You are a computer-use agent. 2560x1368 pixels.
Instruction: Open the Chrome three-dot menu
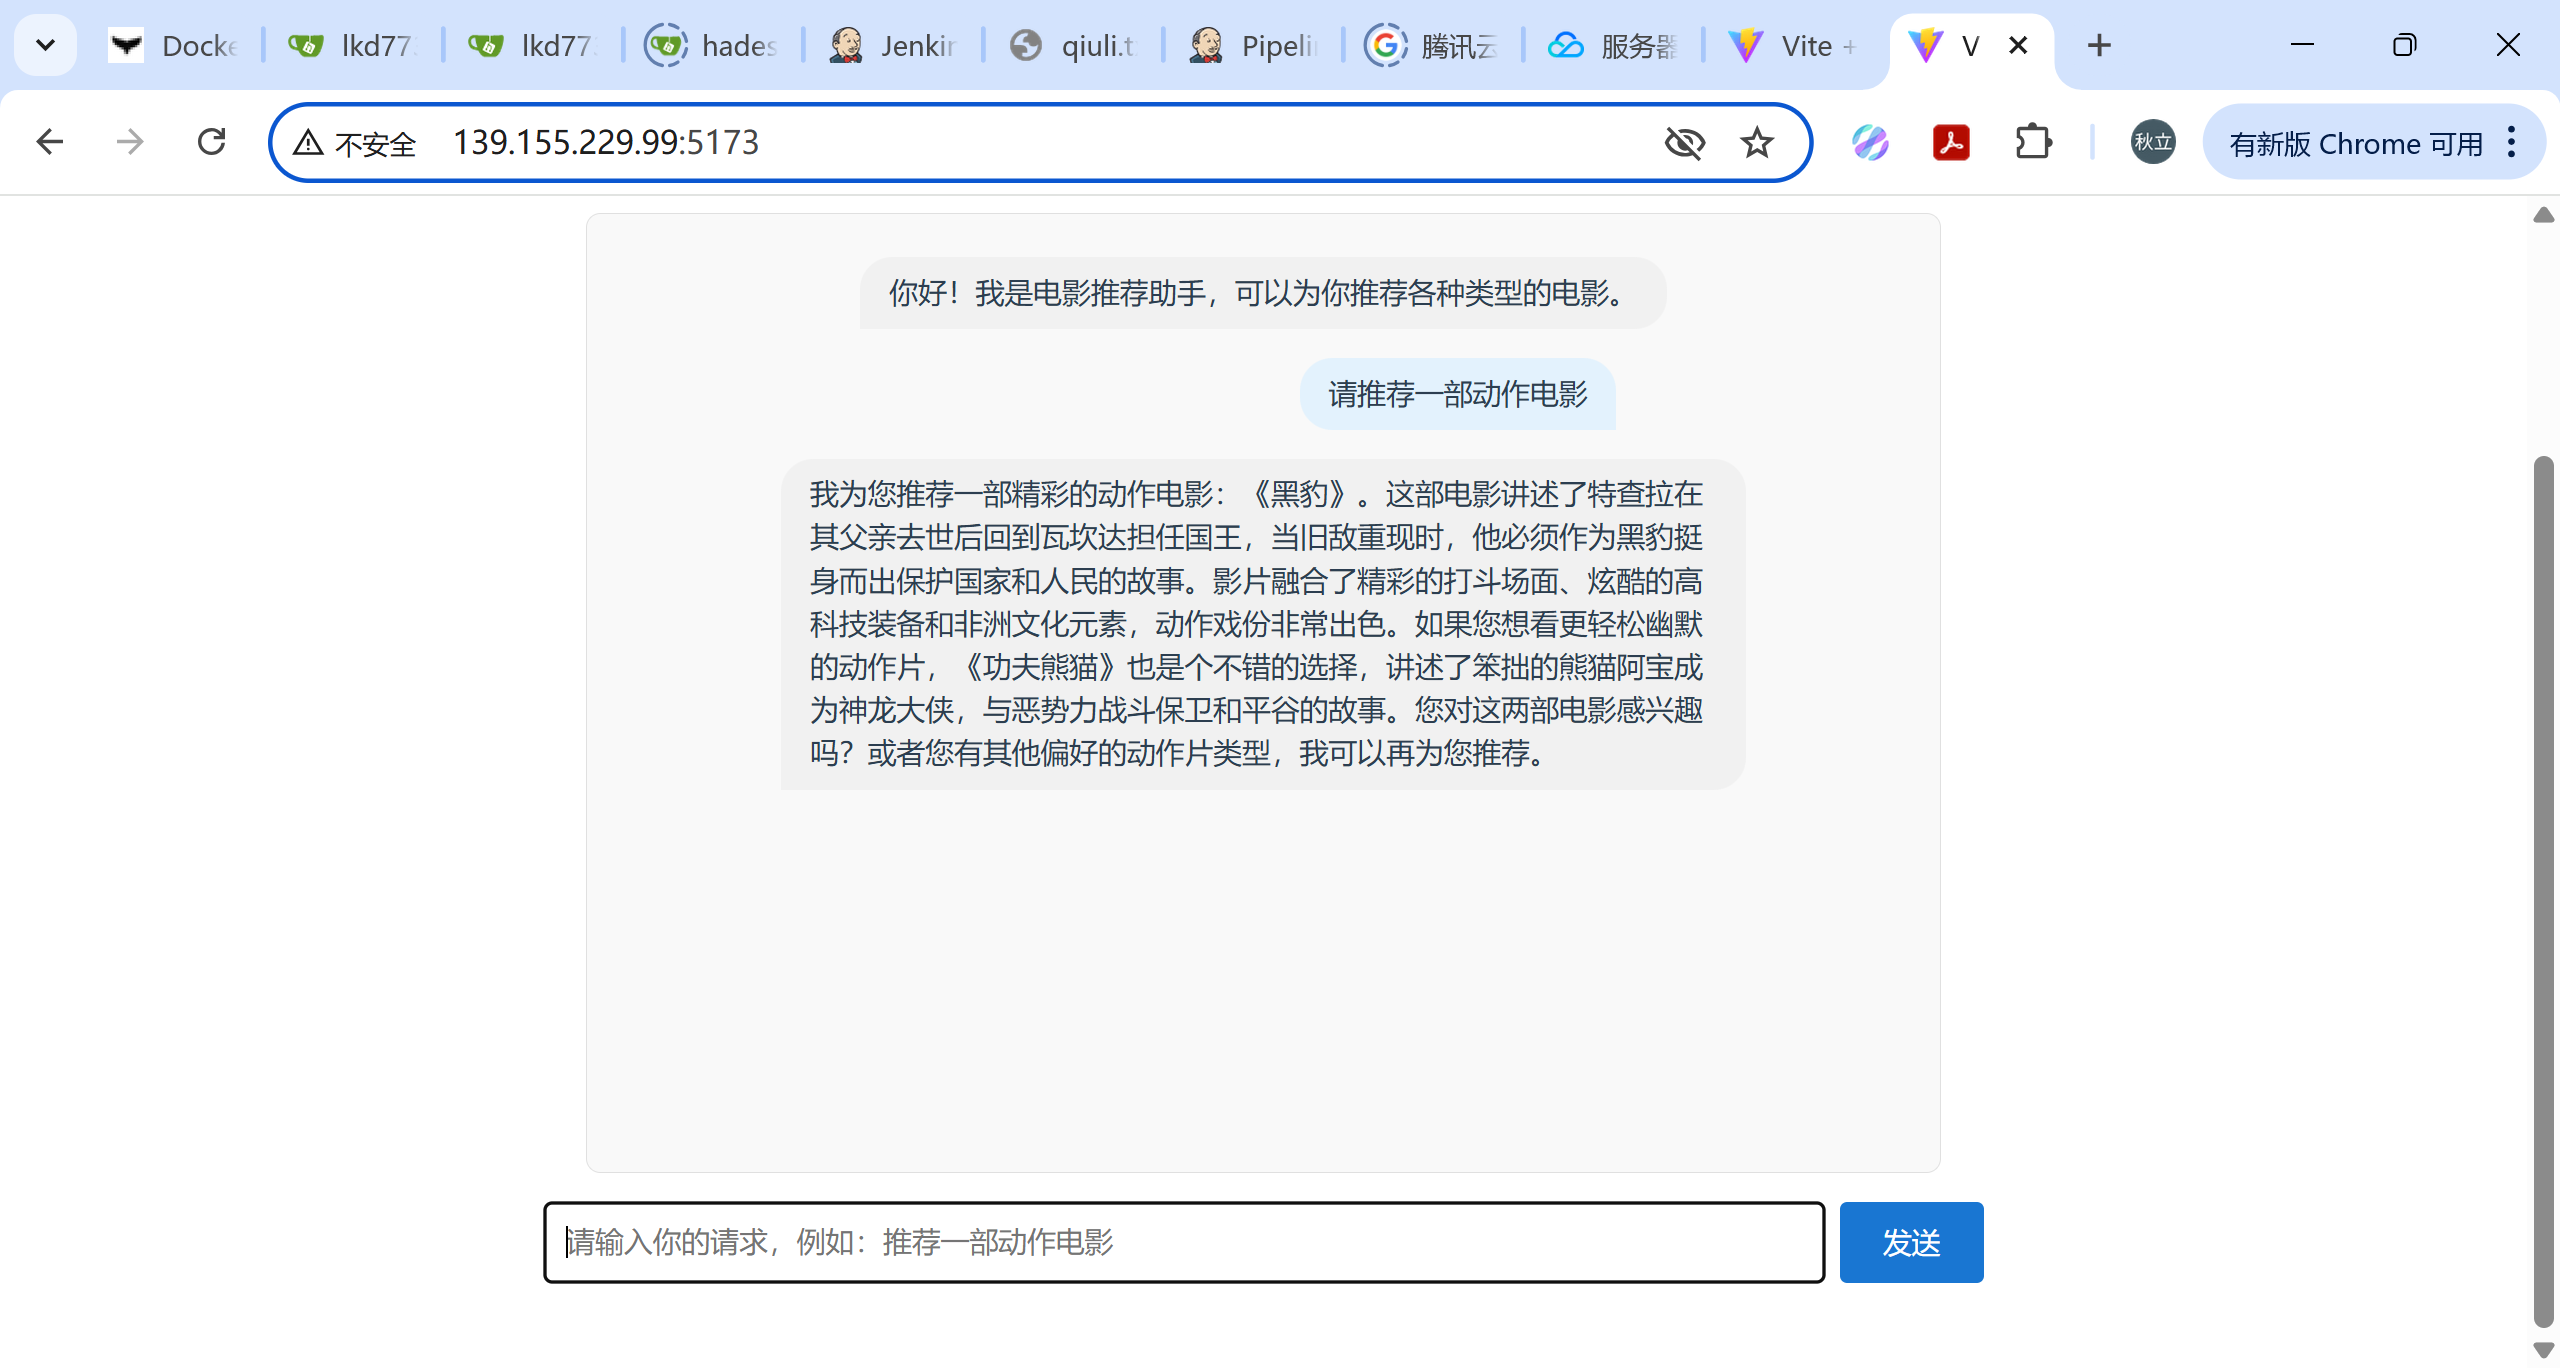point(2512,142)
